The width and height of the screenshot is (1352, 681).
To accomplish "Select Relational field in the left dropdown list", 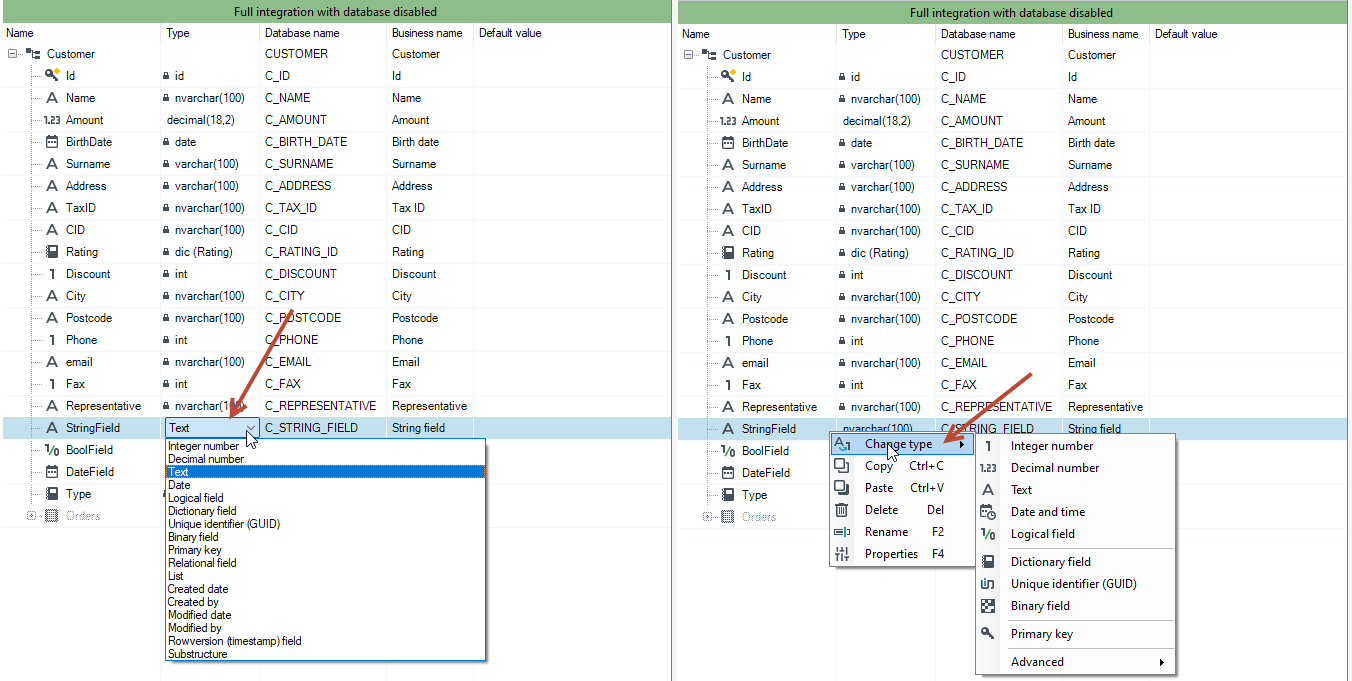I will coord(325,563).
